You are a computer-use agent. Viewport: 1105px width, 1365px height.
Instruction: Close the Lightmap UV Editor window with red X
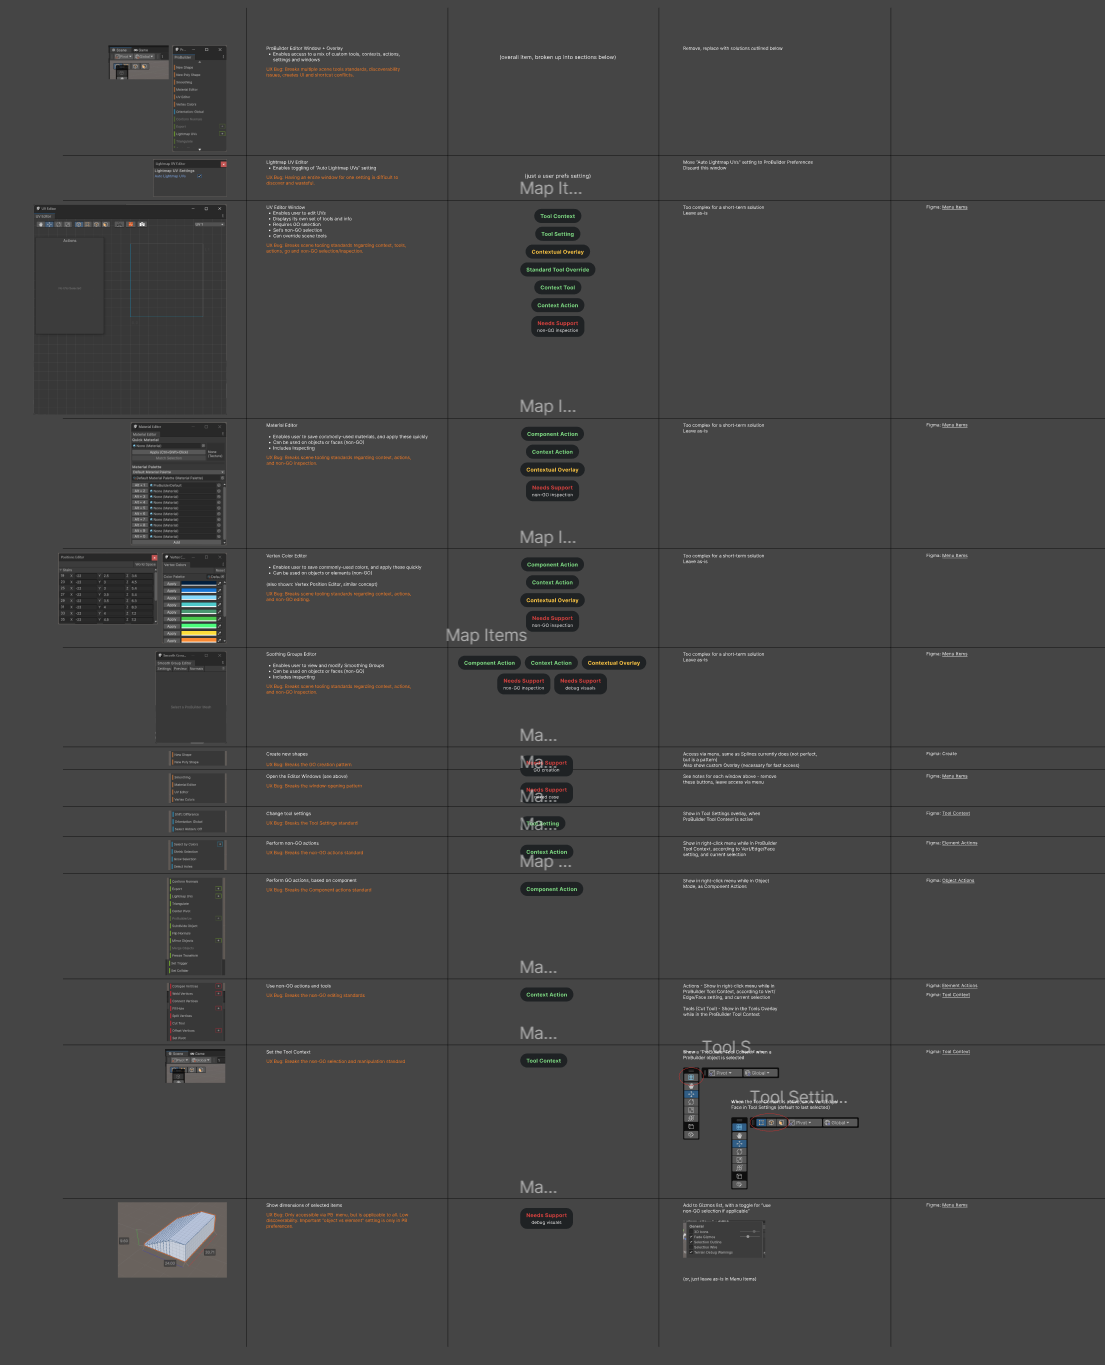pos(223,164)
